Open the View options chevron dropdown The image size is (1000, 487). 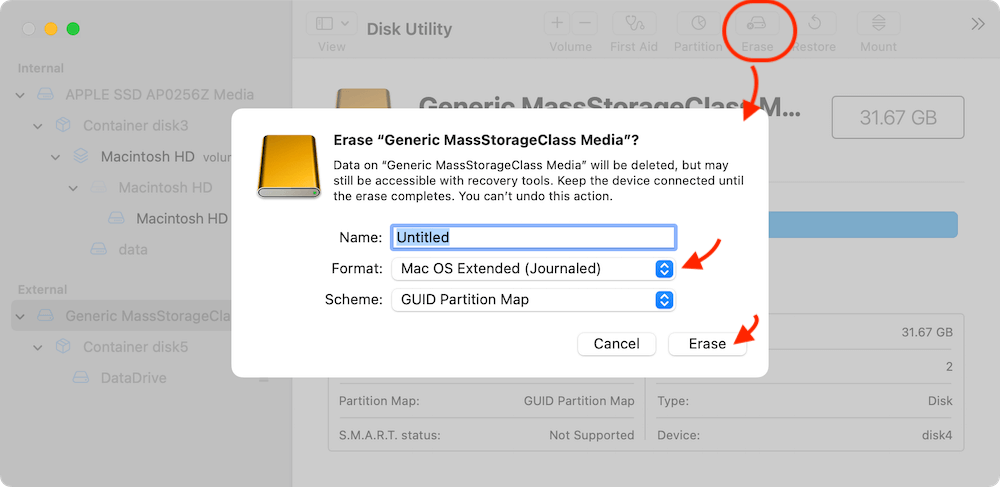point(345,24)
